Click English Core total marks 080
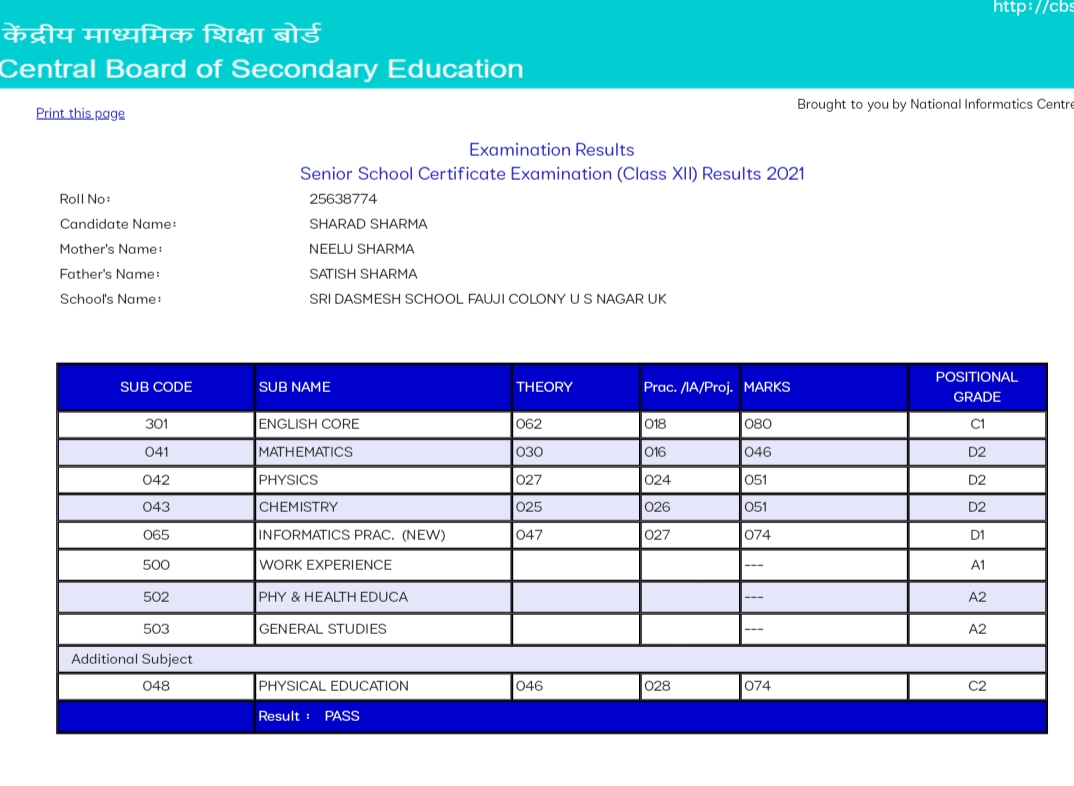Image resolution: width=1074 pixels, height=786 pixels. [x=824, y=424]
